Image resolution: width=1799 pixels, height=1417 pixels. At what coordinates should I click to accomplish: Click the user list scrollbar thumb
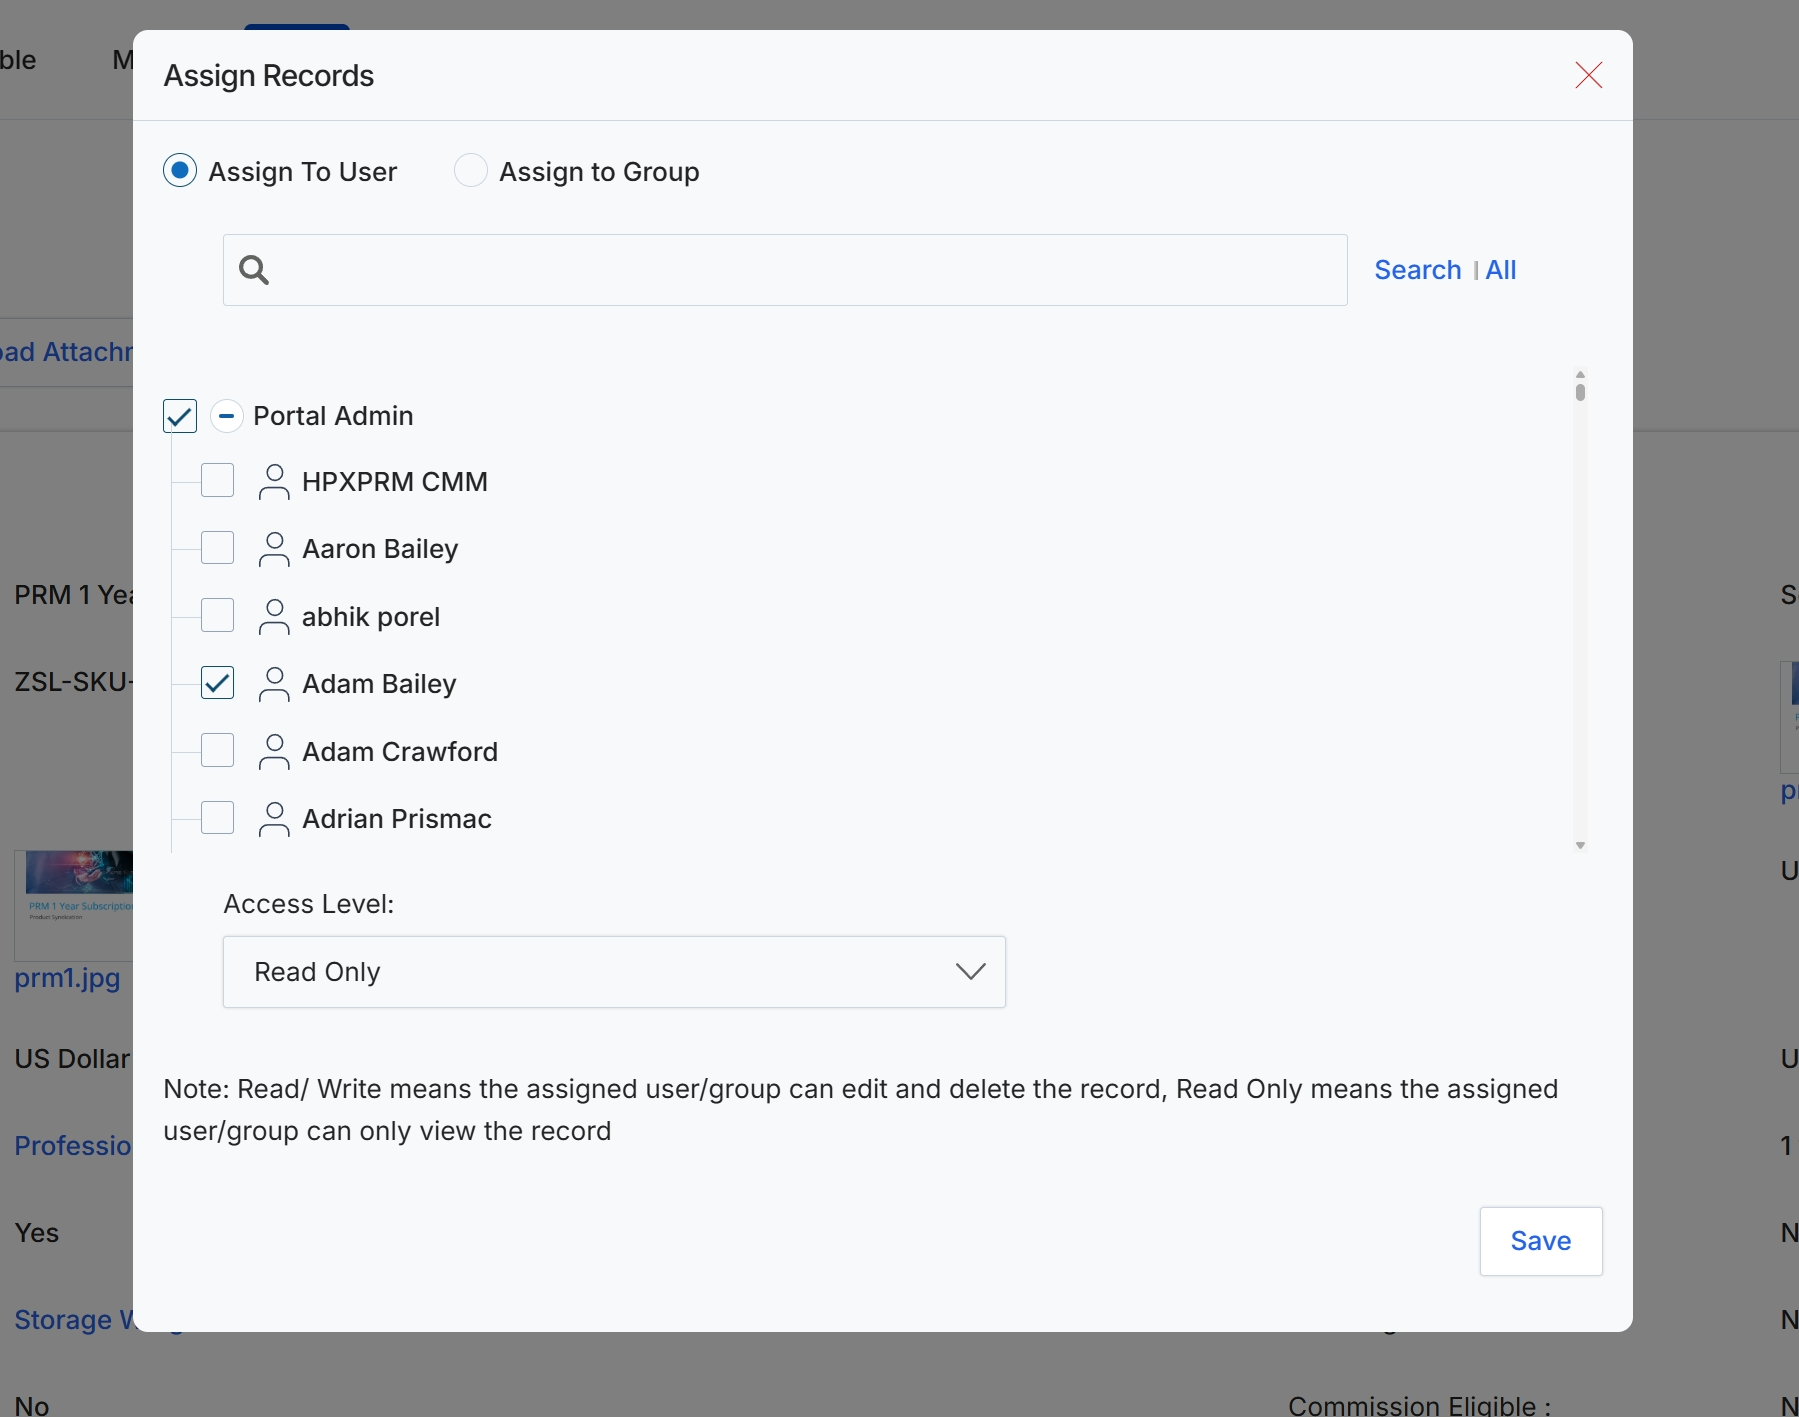tap(1580, 391)
